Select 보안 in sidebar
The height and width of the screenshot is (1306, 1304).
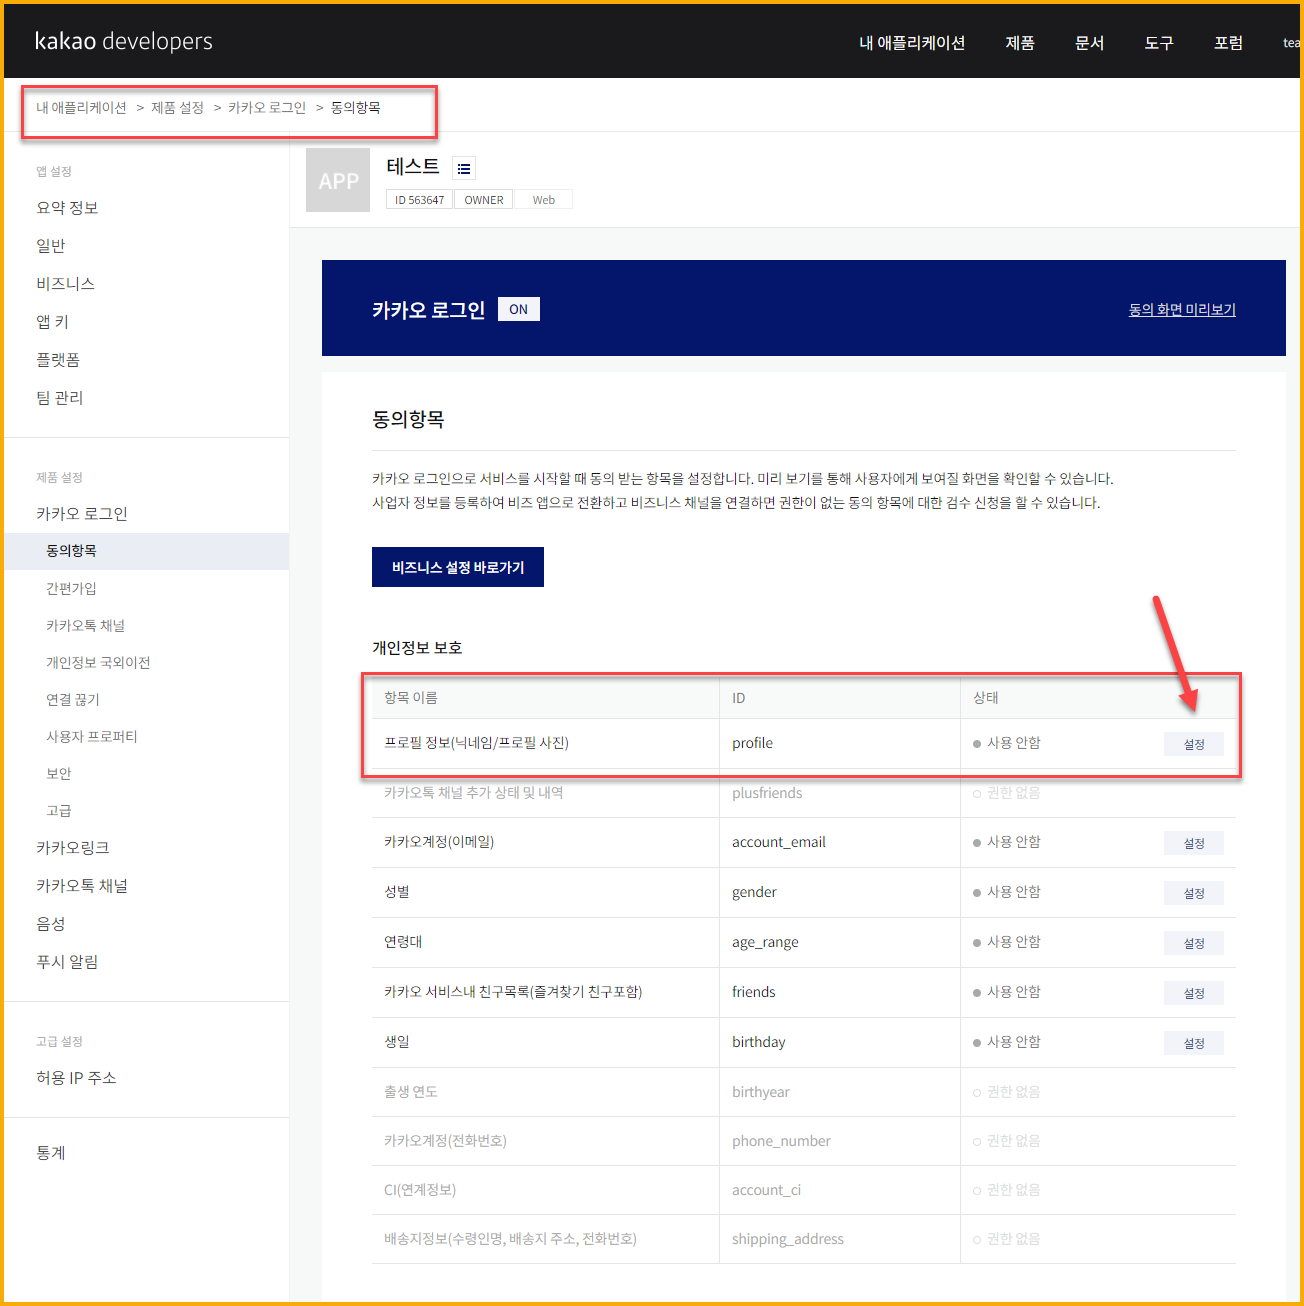[x=59, y=773]
